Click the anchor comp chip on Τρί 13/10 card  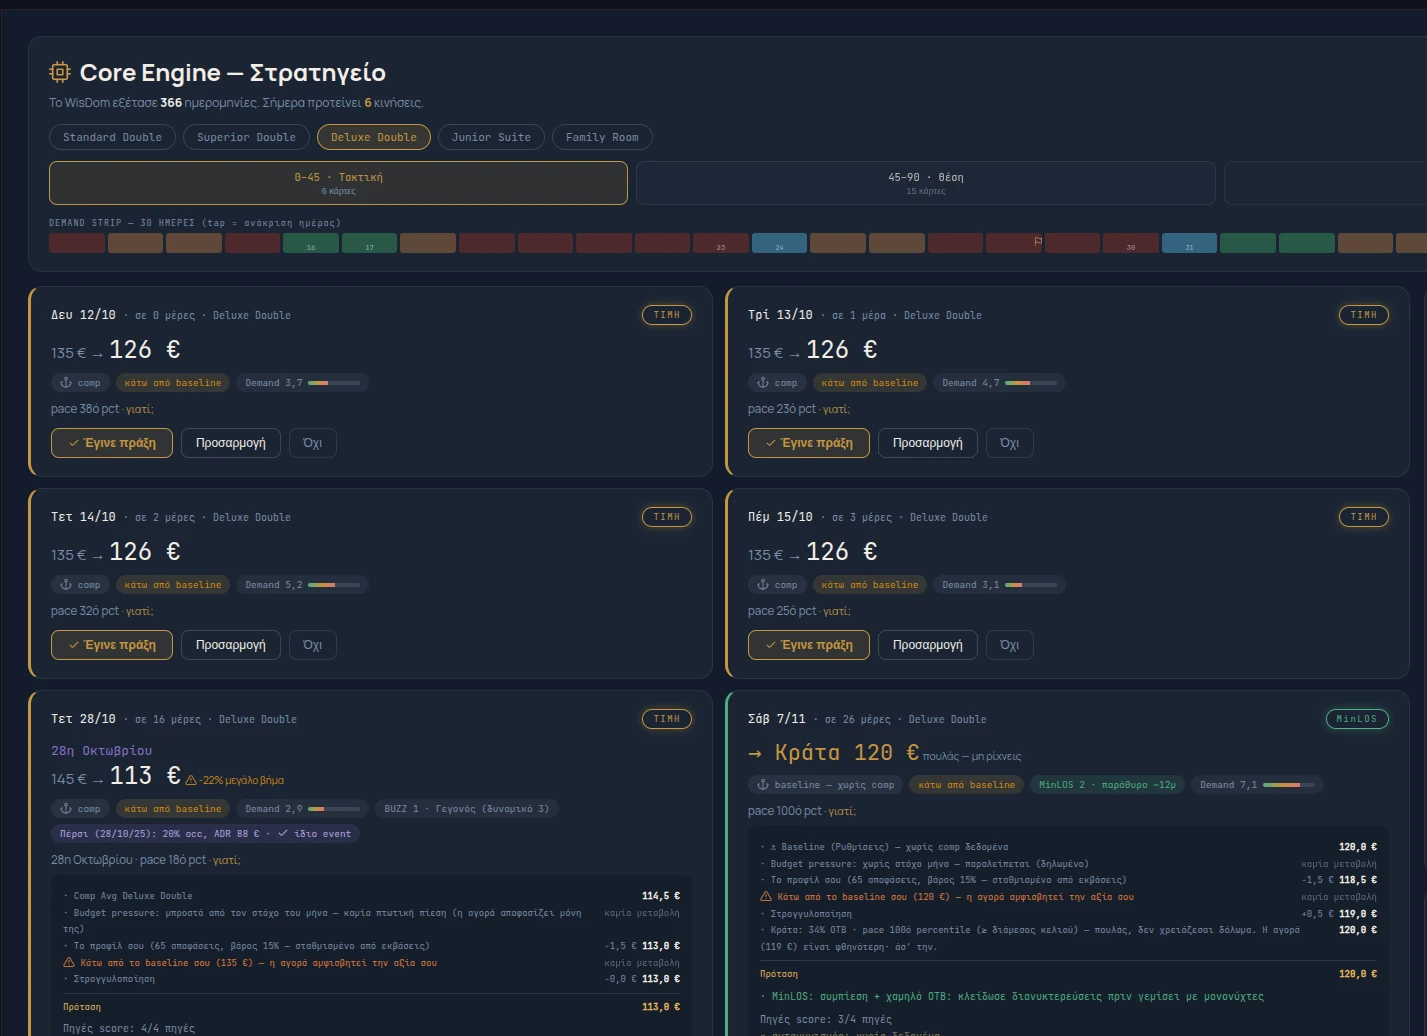coord(778,382)
